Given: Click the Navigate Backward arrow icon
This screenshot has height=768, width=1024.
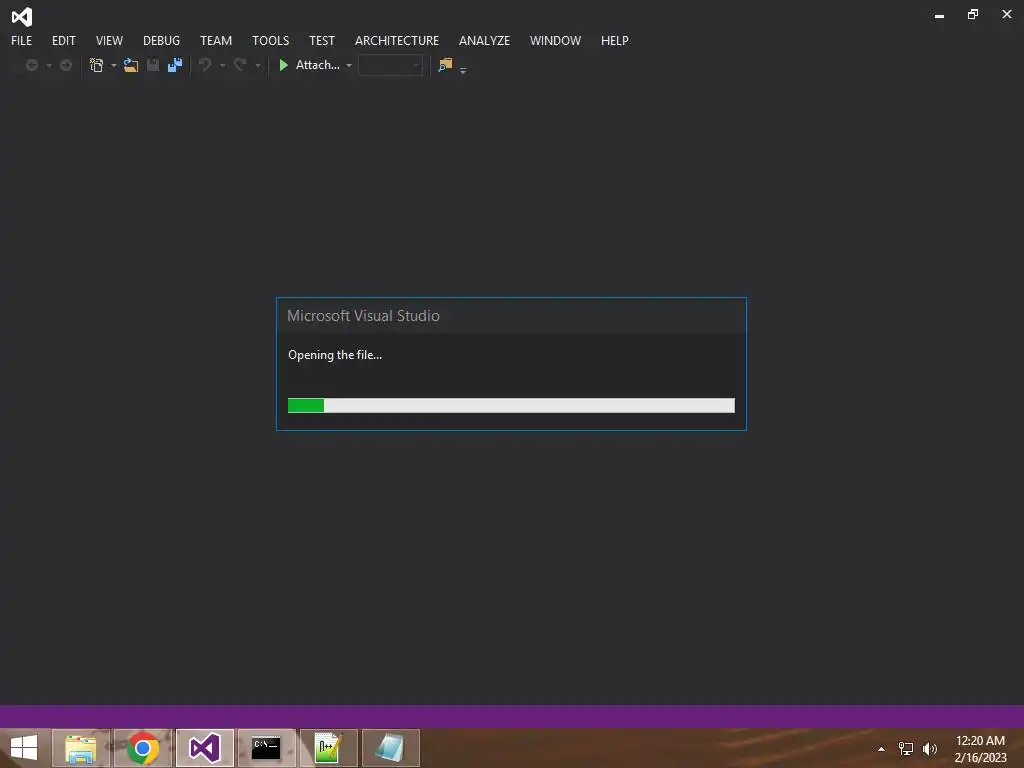Looking at the screenshot, I should click(x=31, y=65).
